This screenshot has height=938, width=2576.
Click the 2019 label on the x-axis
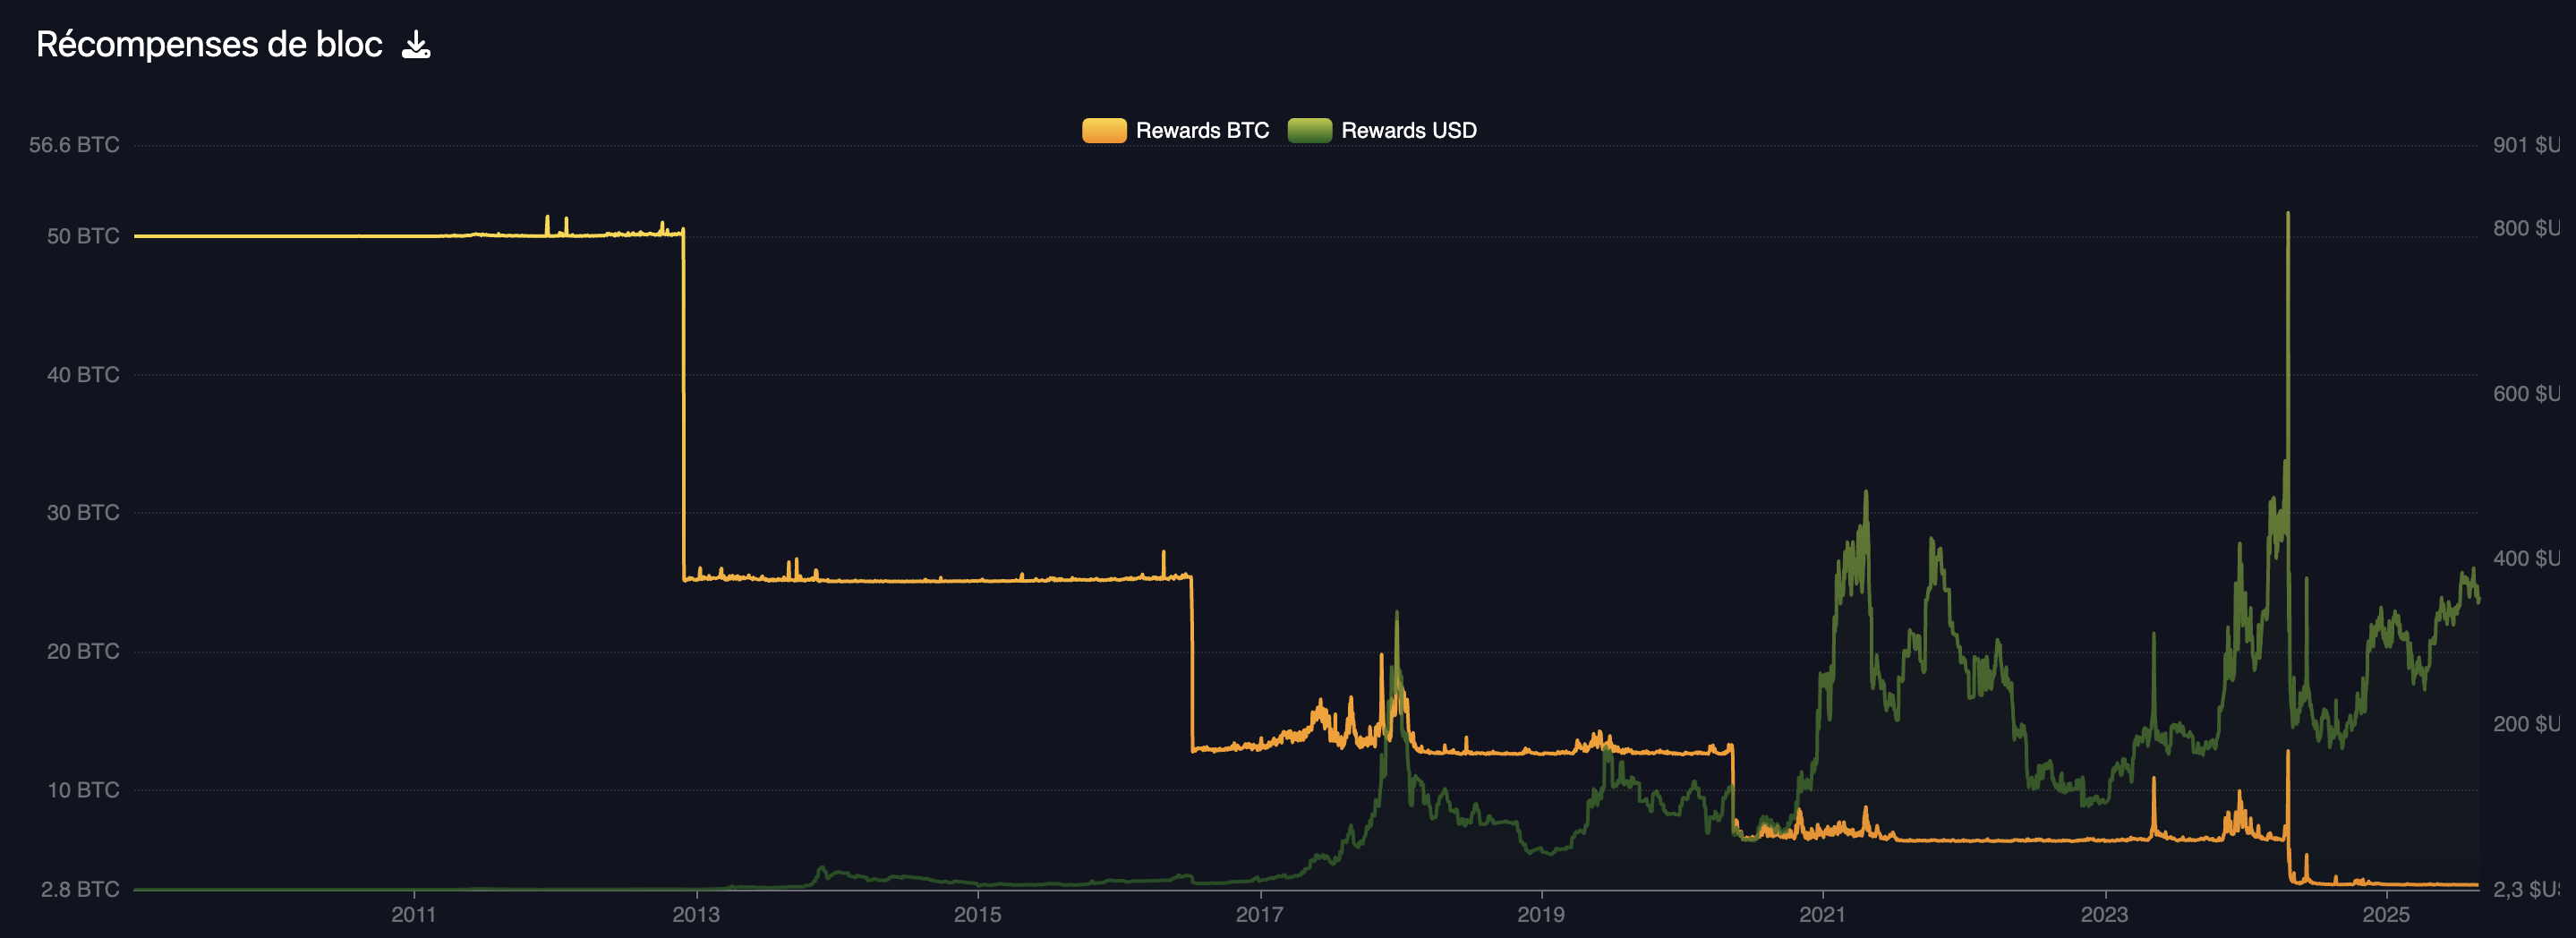(1540, 914)
